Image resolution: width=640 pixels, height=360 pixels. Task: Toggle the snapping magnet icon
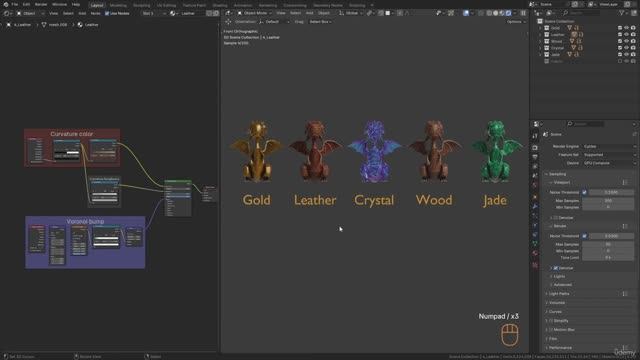click(380, 13)
